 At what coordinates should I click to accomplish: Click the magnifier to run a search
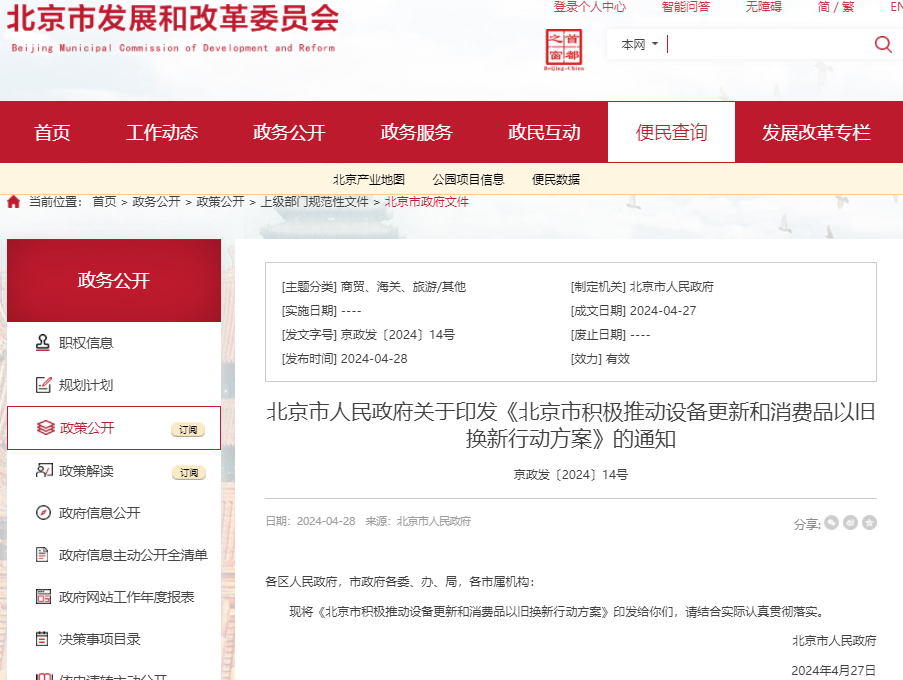[882, 44]
